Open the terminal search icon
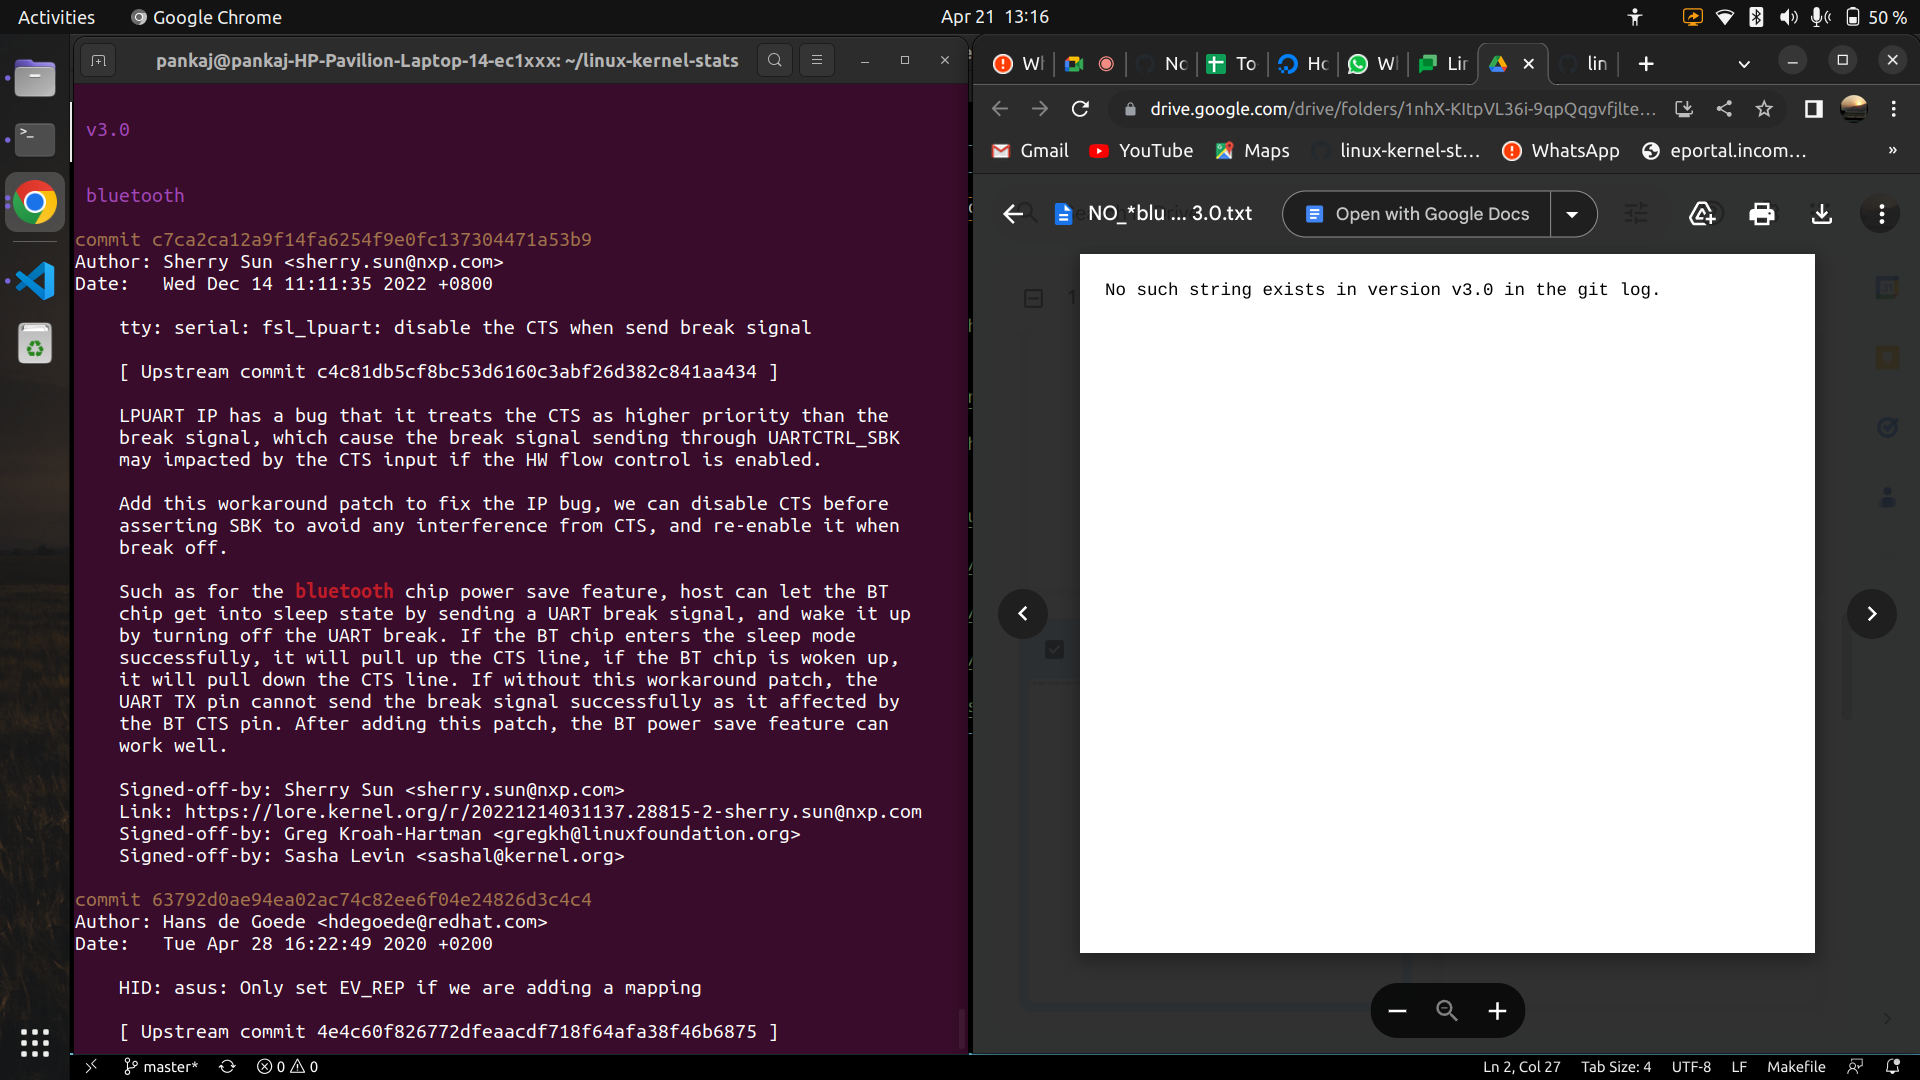The height and width of the screenshot is (1080, 1920). [x=774, y=61]
